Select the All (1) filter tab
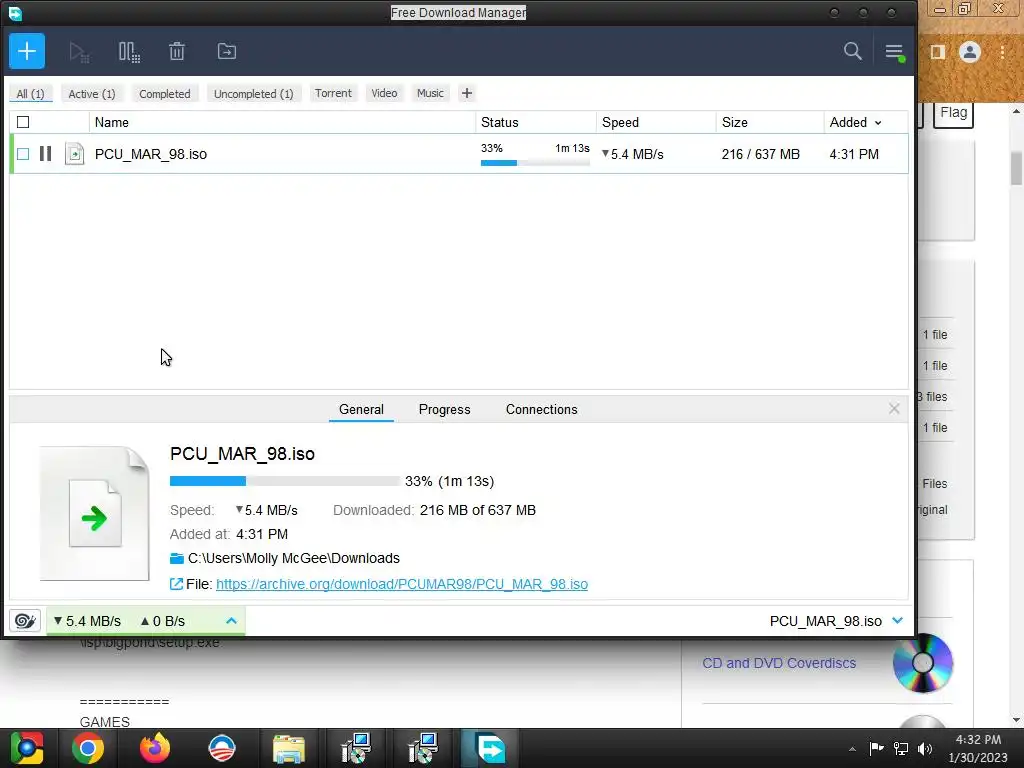The height and width of the screenshot is (768, 1024). pos(30,93)
